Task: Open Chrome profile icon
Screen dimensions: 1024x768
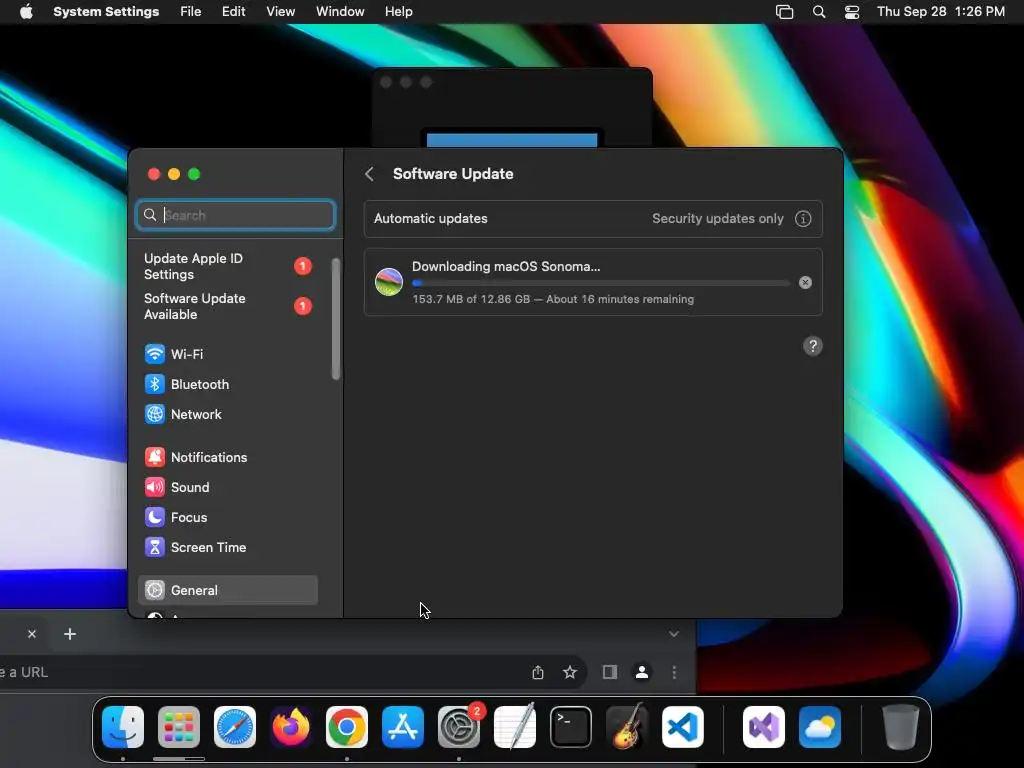Action: [x=642, y=672]
